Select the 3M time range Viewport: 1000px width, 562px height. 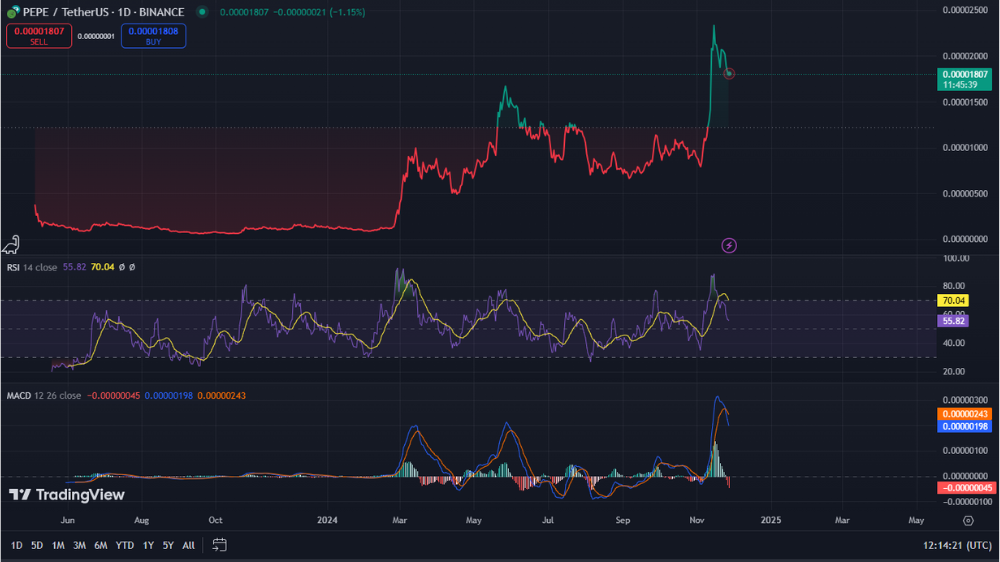(x=79, y=545)
